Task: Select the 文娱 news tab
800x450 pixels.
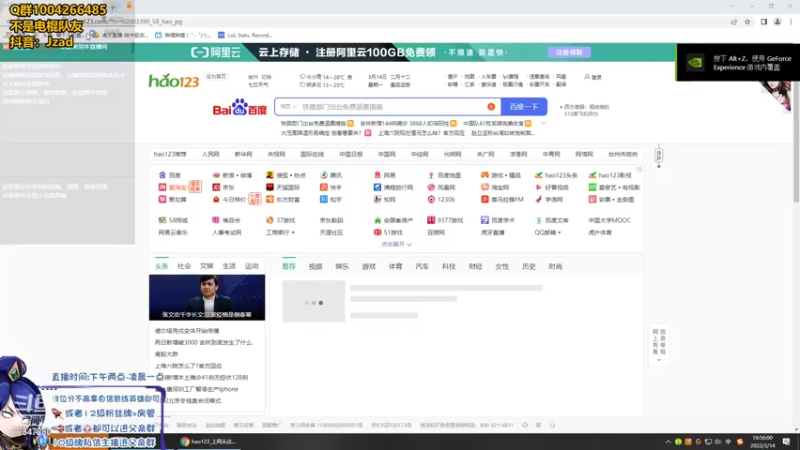Action: 207,266
